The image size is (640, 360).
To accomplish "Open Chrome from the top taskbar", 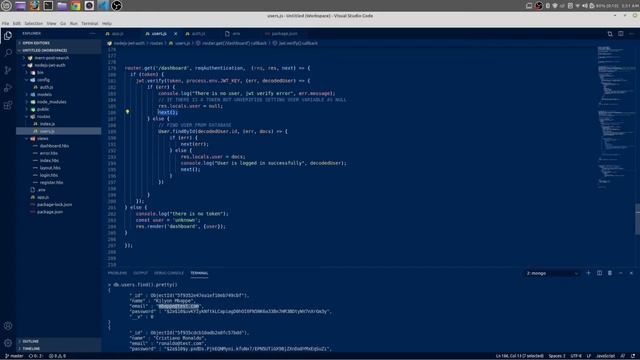I will click(76, 6).
